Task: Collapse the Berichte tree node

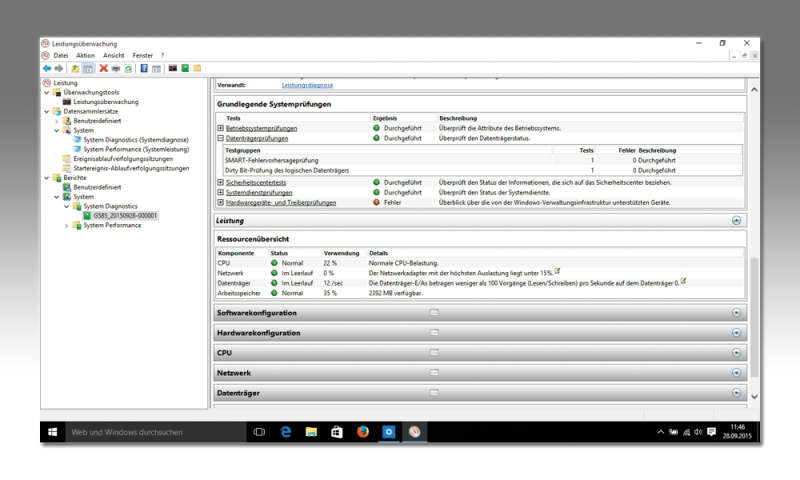Action: 47,178
